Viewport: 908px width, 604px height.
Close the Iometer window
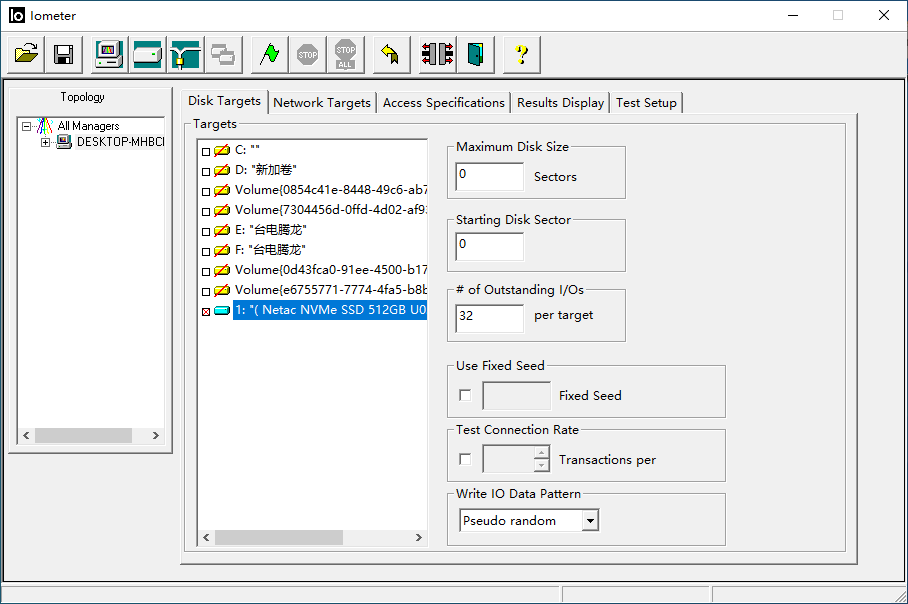pos(884,15)
